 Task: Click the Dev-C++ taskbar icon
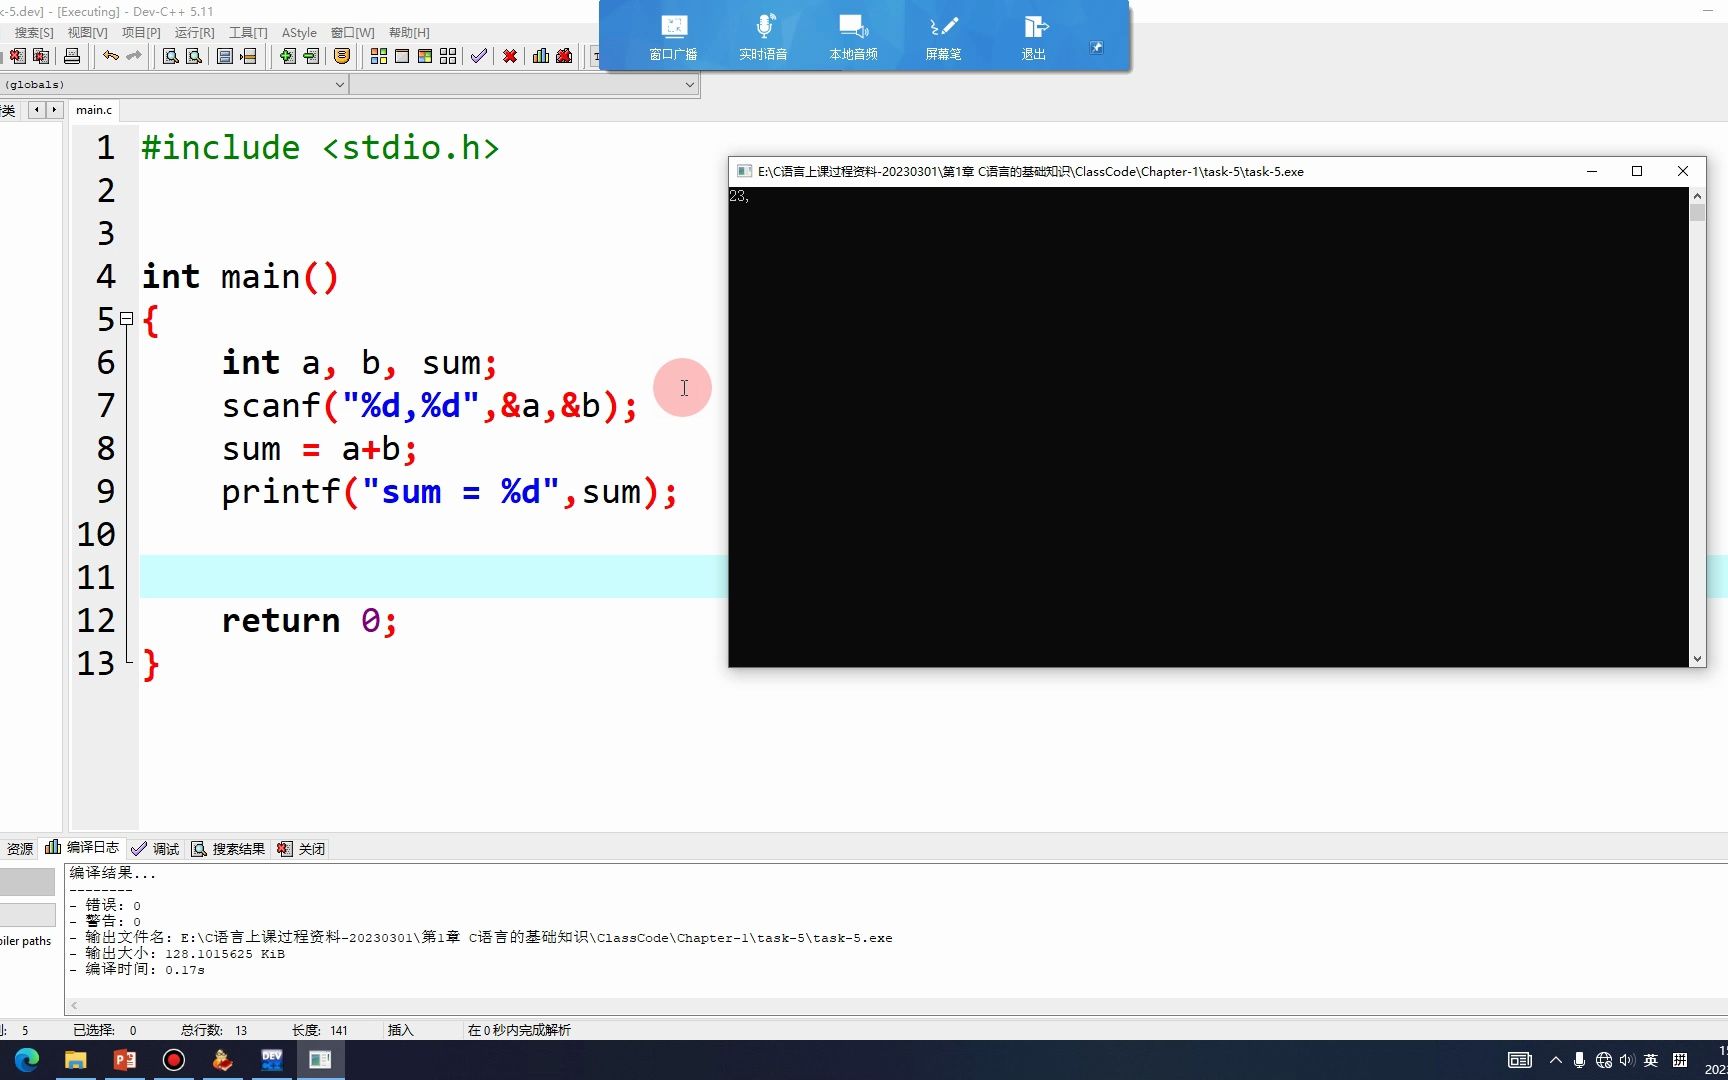tap(271, 1060)
